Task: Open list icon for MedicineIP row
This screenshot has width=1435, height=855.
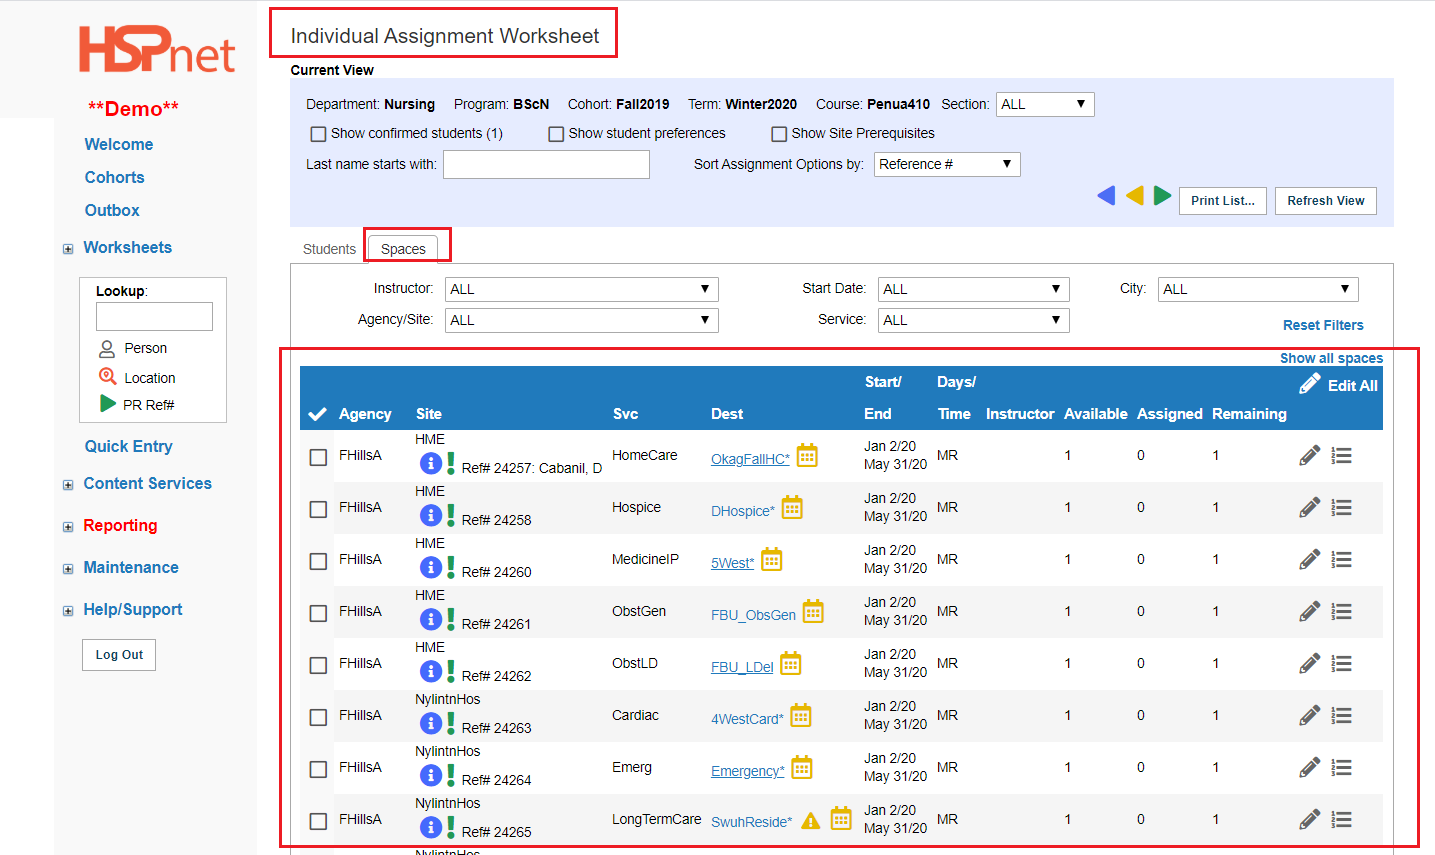Action: pos(1342,560)
